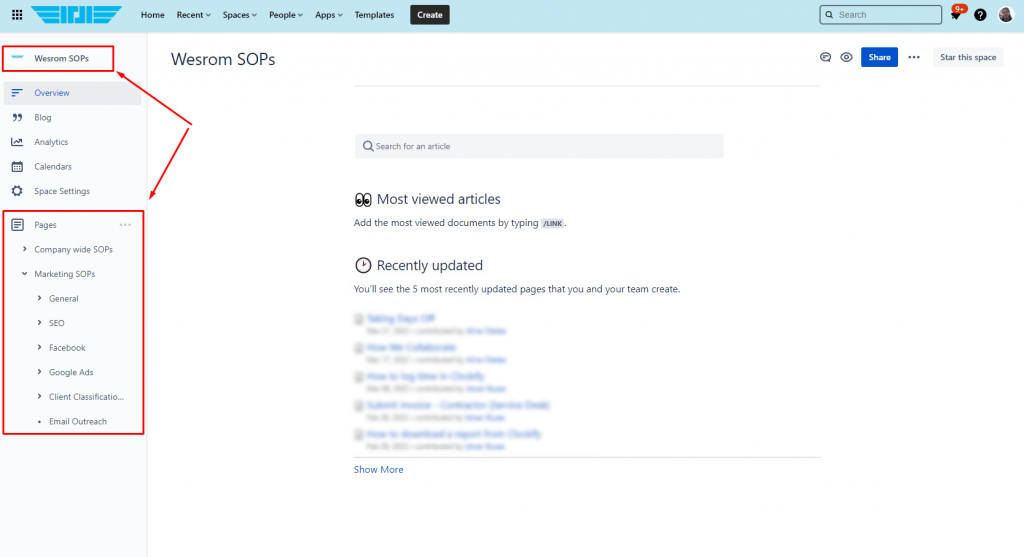1024x557 pixels.
Task: Collapse the Marketing SOPs tree item
Action: tap(25, 274)
